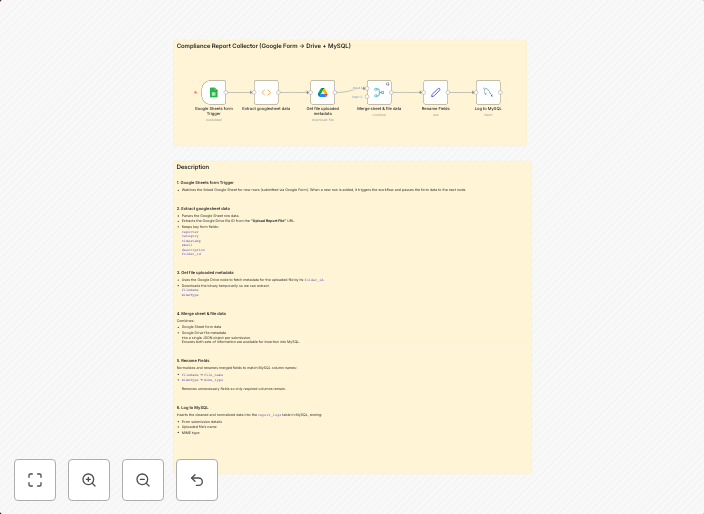This screenshot has height=514, width=704.
Task: Click the 'Google Sheets form Trigger' node label
Action: pos(214,111)
